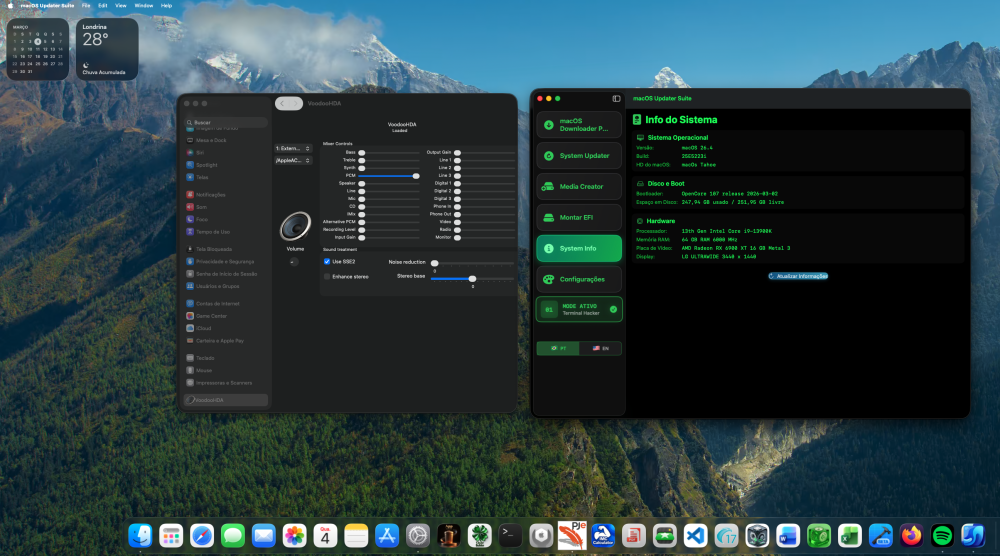Click the Bass slider knob
This screenshot has width=1000, height=556.
coord(362,152)
